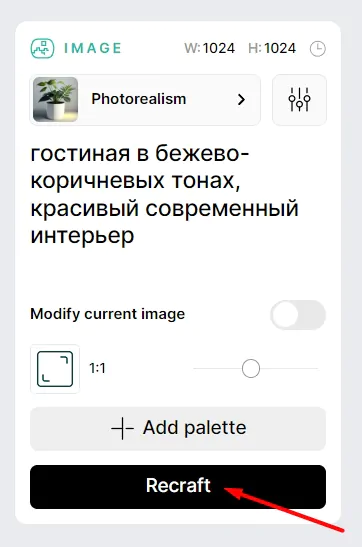
Task: Click the size slider's round handle
Action: pos(251,368)
